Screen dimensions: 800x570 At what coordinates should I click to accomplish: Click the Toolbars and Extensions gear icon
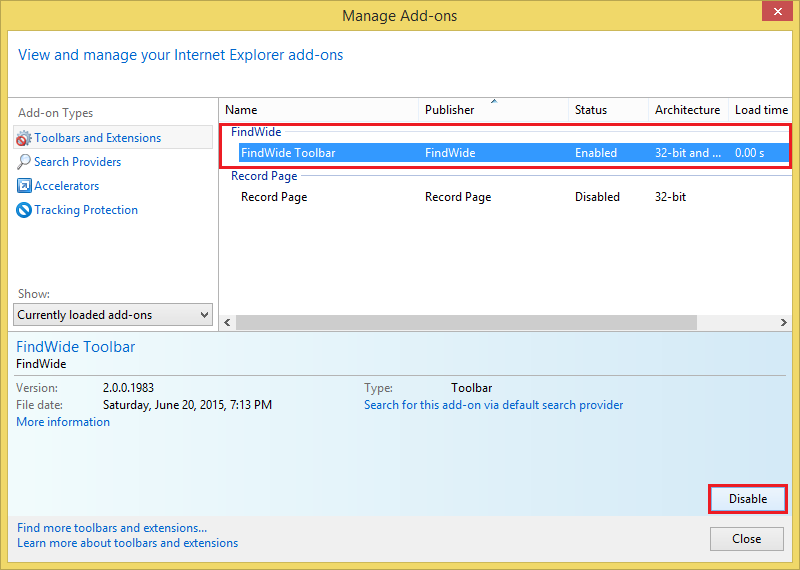(x=23, y=138)
